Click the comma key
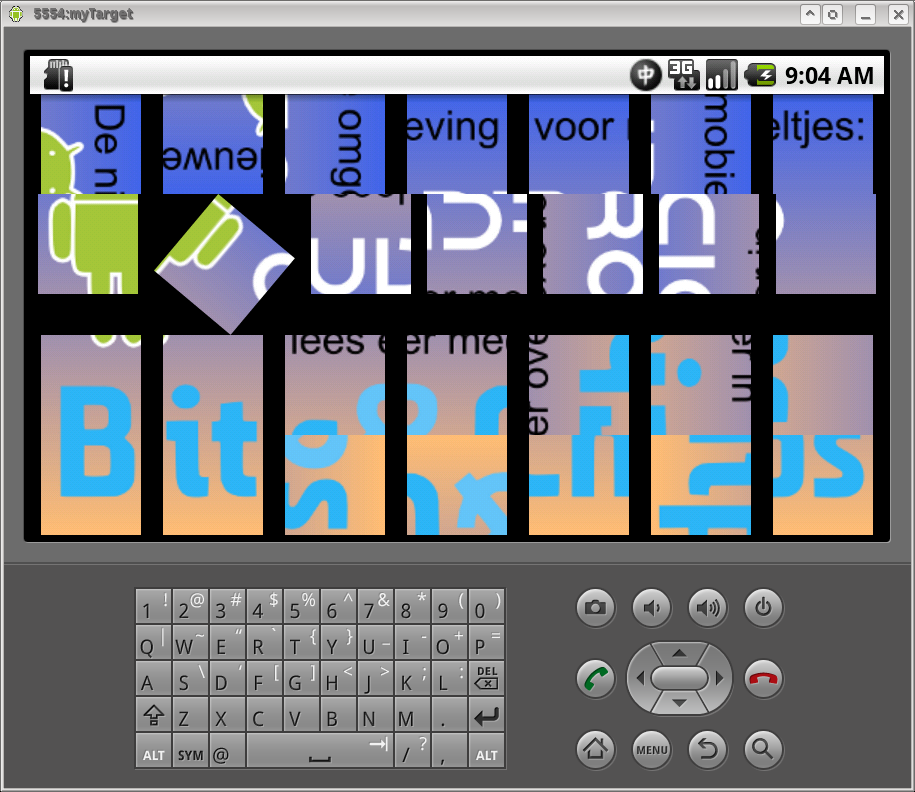 [x=449, y=751]
